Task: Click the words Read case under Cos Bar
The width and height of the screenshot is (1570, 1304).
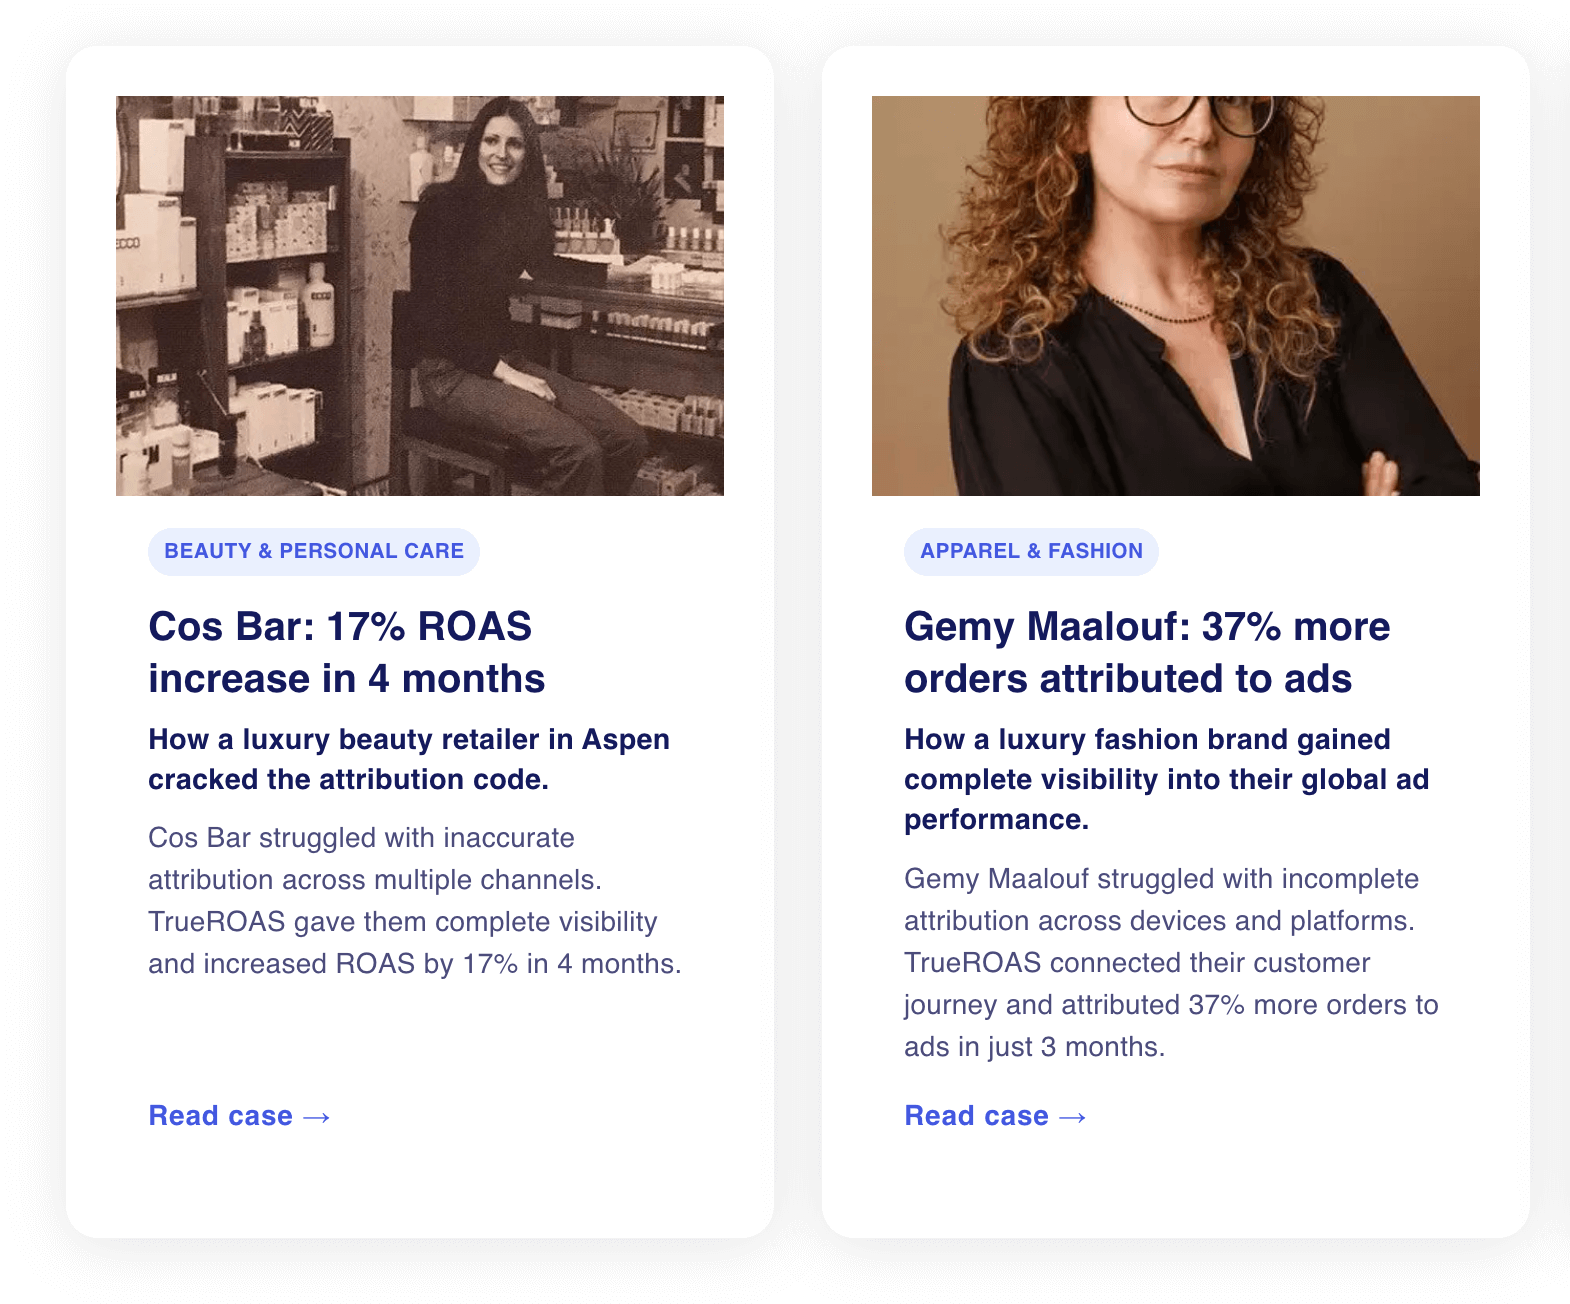Action: pyautogui.click(x=223, y=1116)
